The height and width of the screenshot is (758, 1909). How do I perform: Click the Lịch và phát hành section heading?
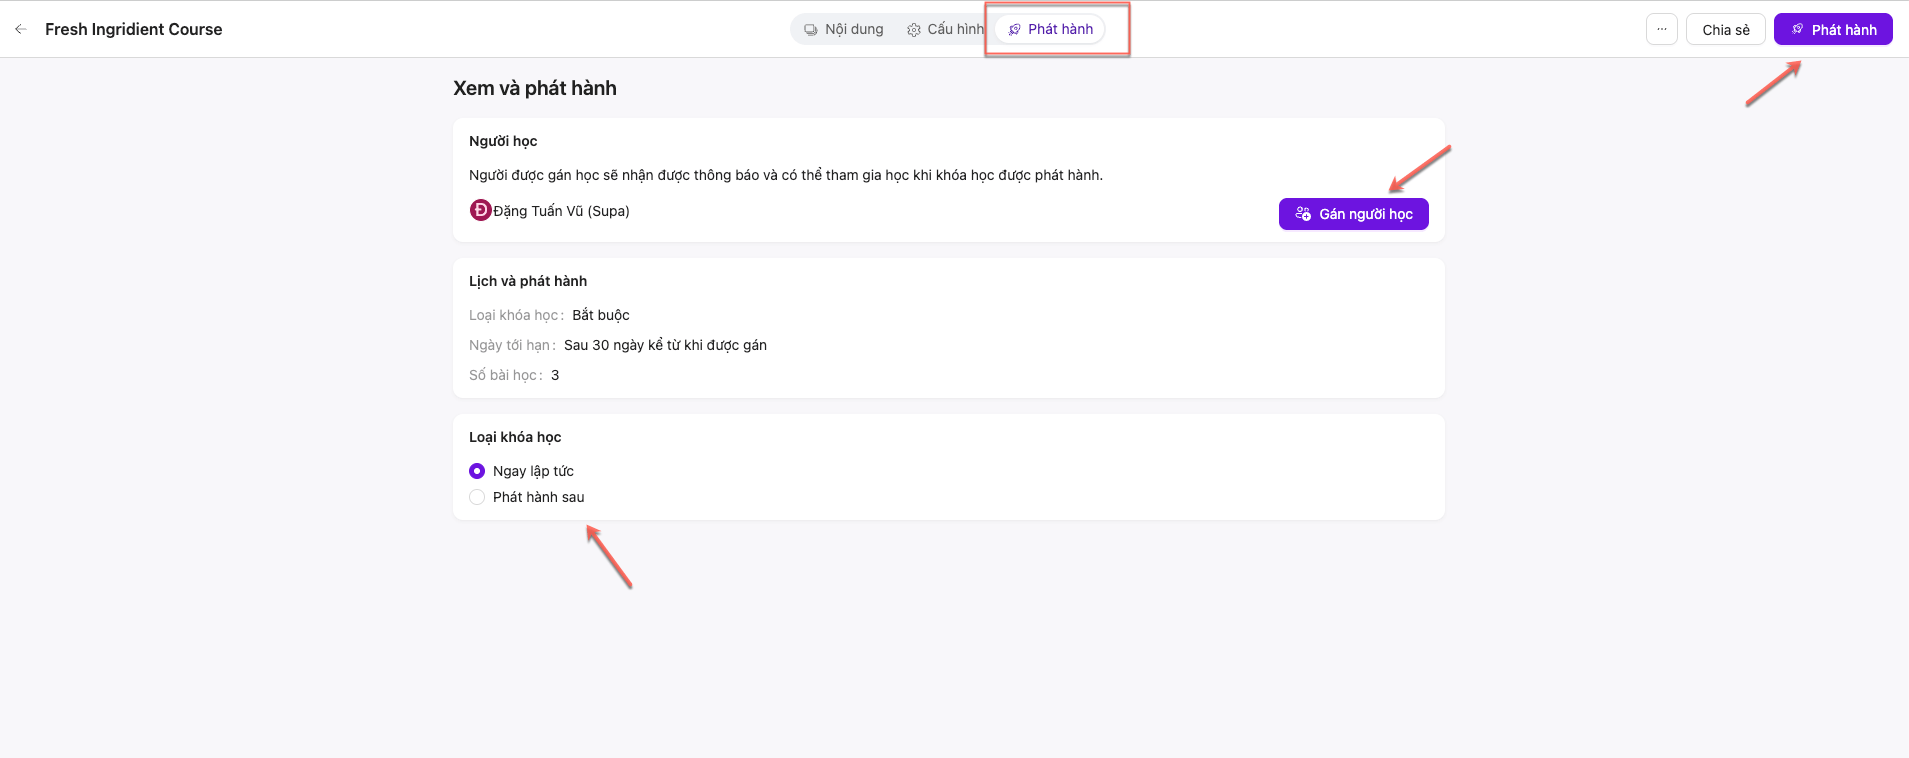pos(528,281)
